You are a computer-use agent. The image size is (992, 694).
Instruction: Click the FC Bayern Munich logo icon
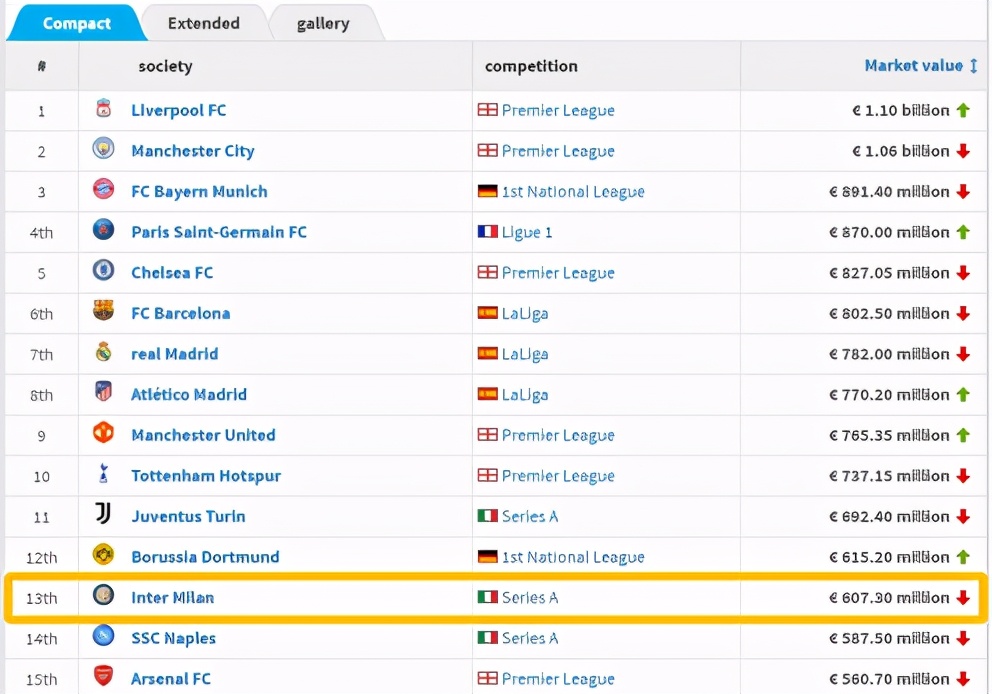coord(103,190)
